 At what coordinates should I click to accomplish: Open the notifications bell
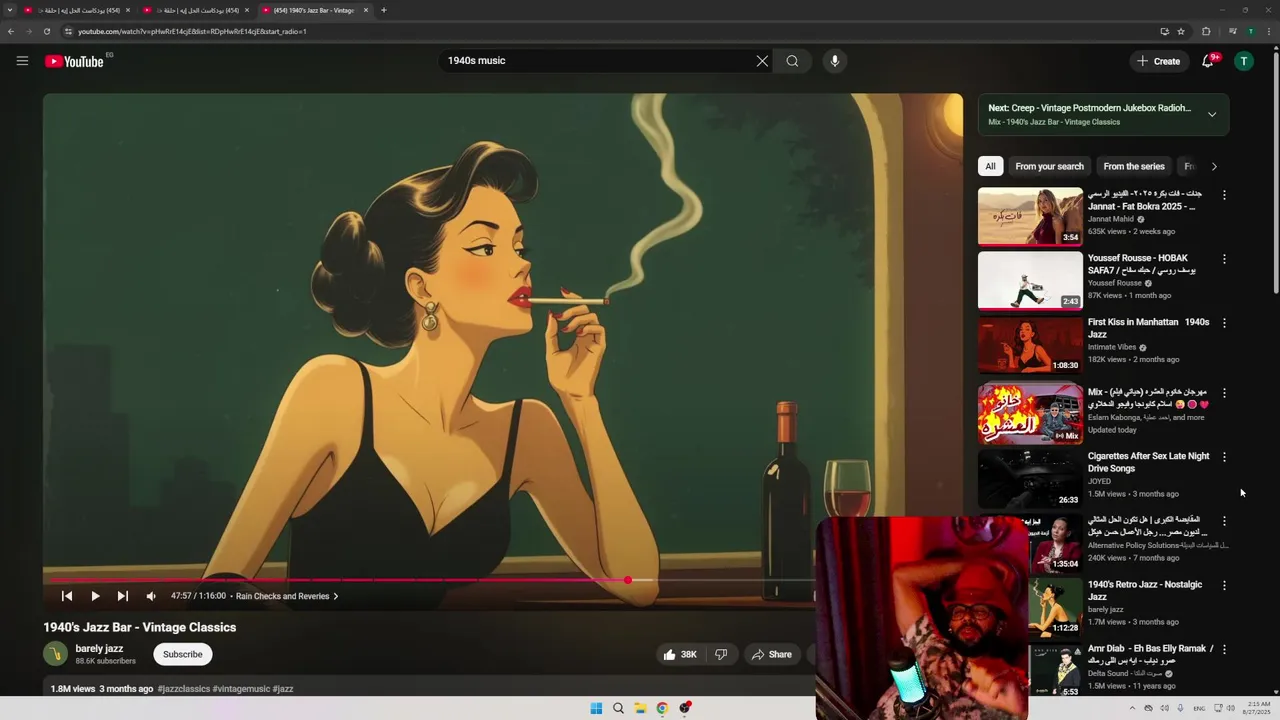(x=1208, y=61)
